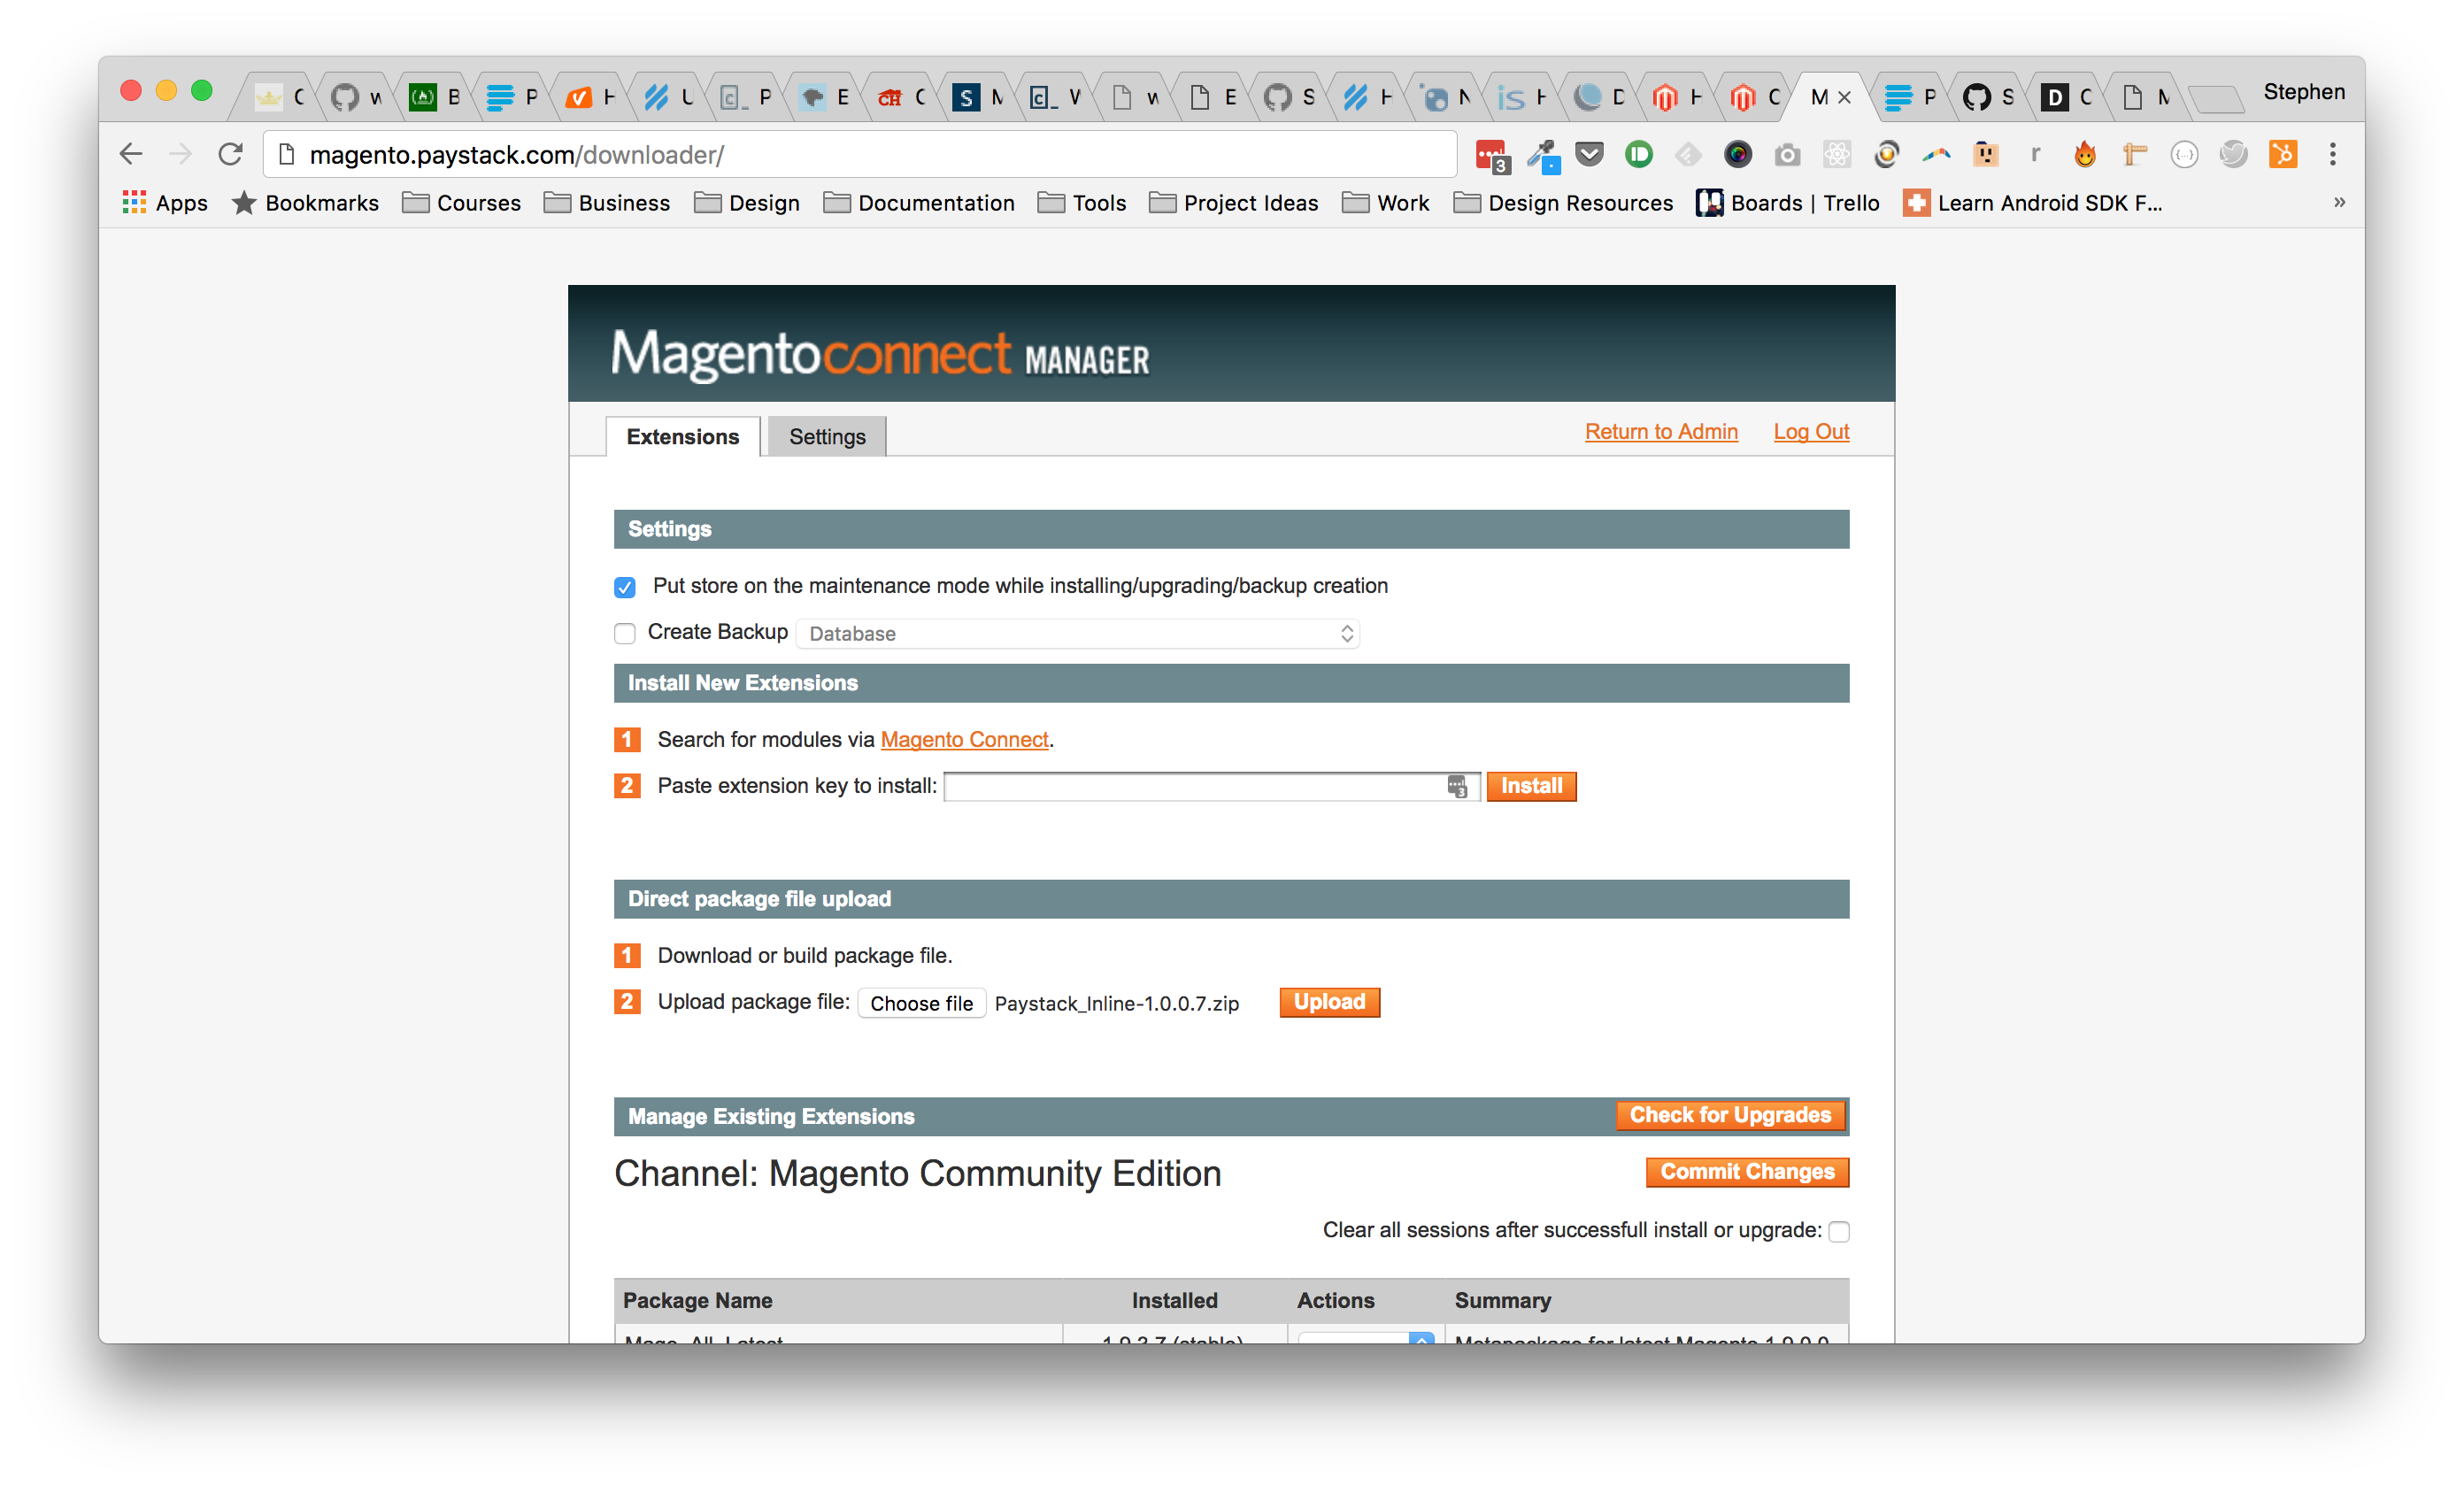Screen dimensions: 2464x1485
Task: Switch to the Settings tab
Action: pyautogui.click(x=827, y=436)
